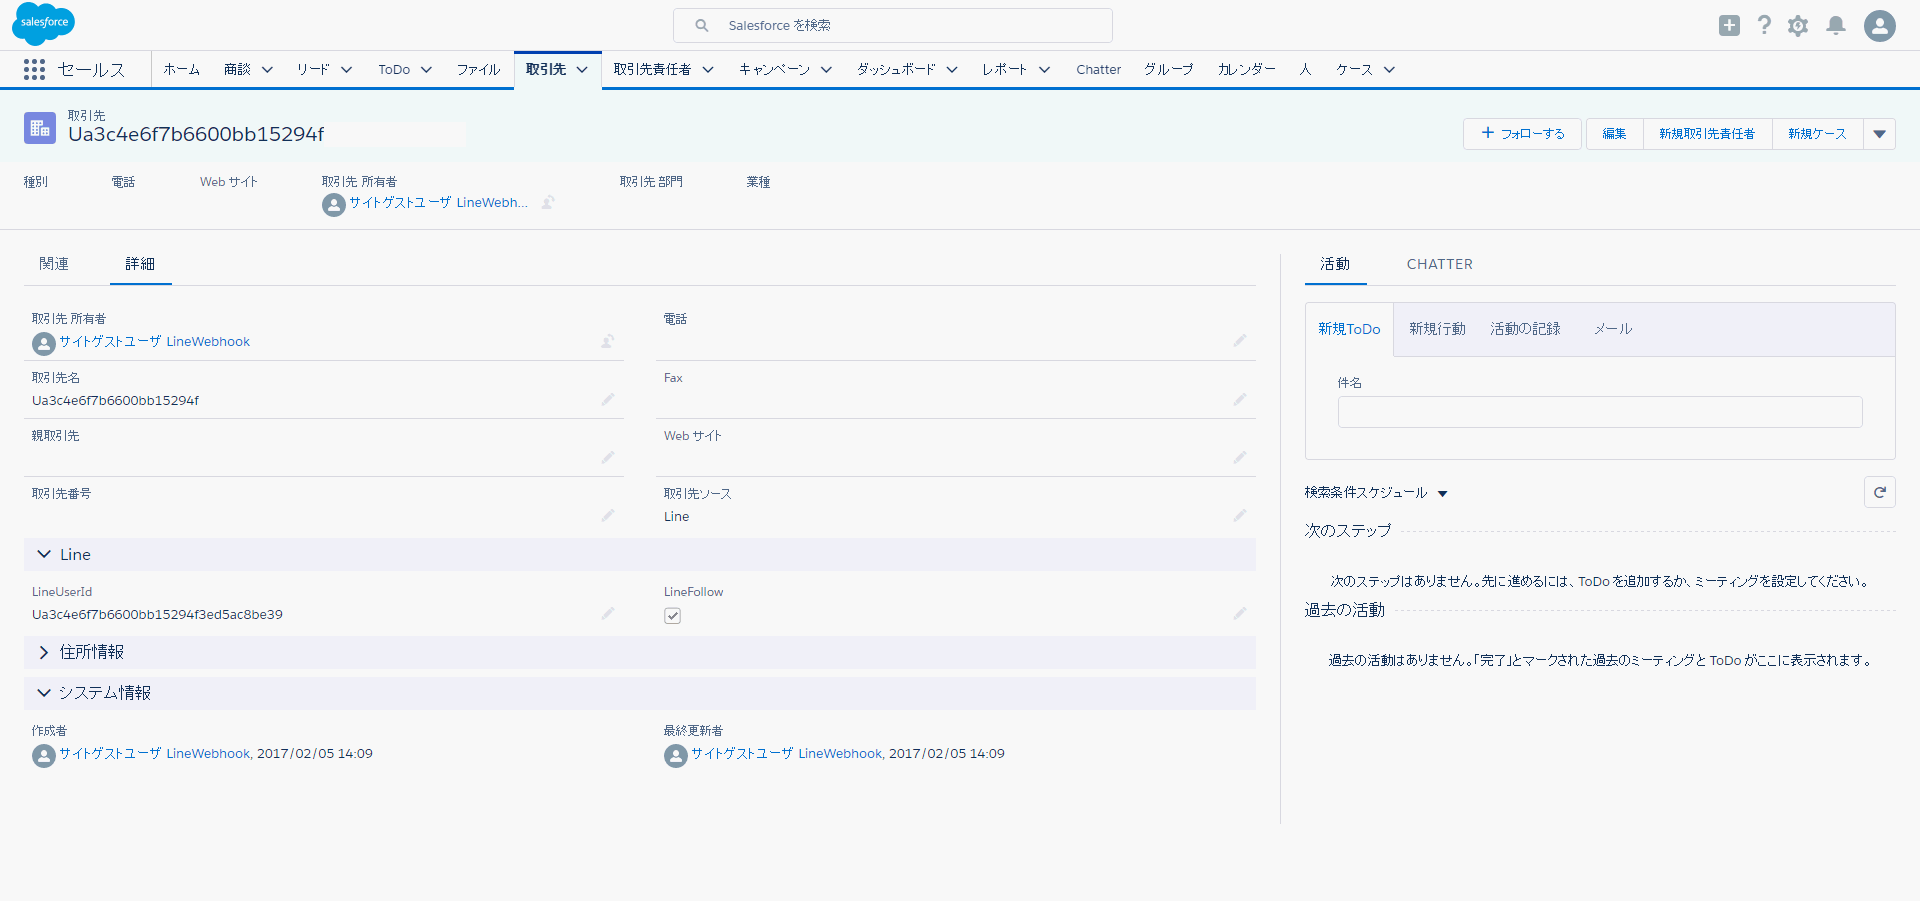The image size is (1920, 901).
Task: Go to the Chatter nav tab
Action: (1098, 70)
